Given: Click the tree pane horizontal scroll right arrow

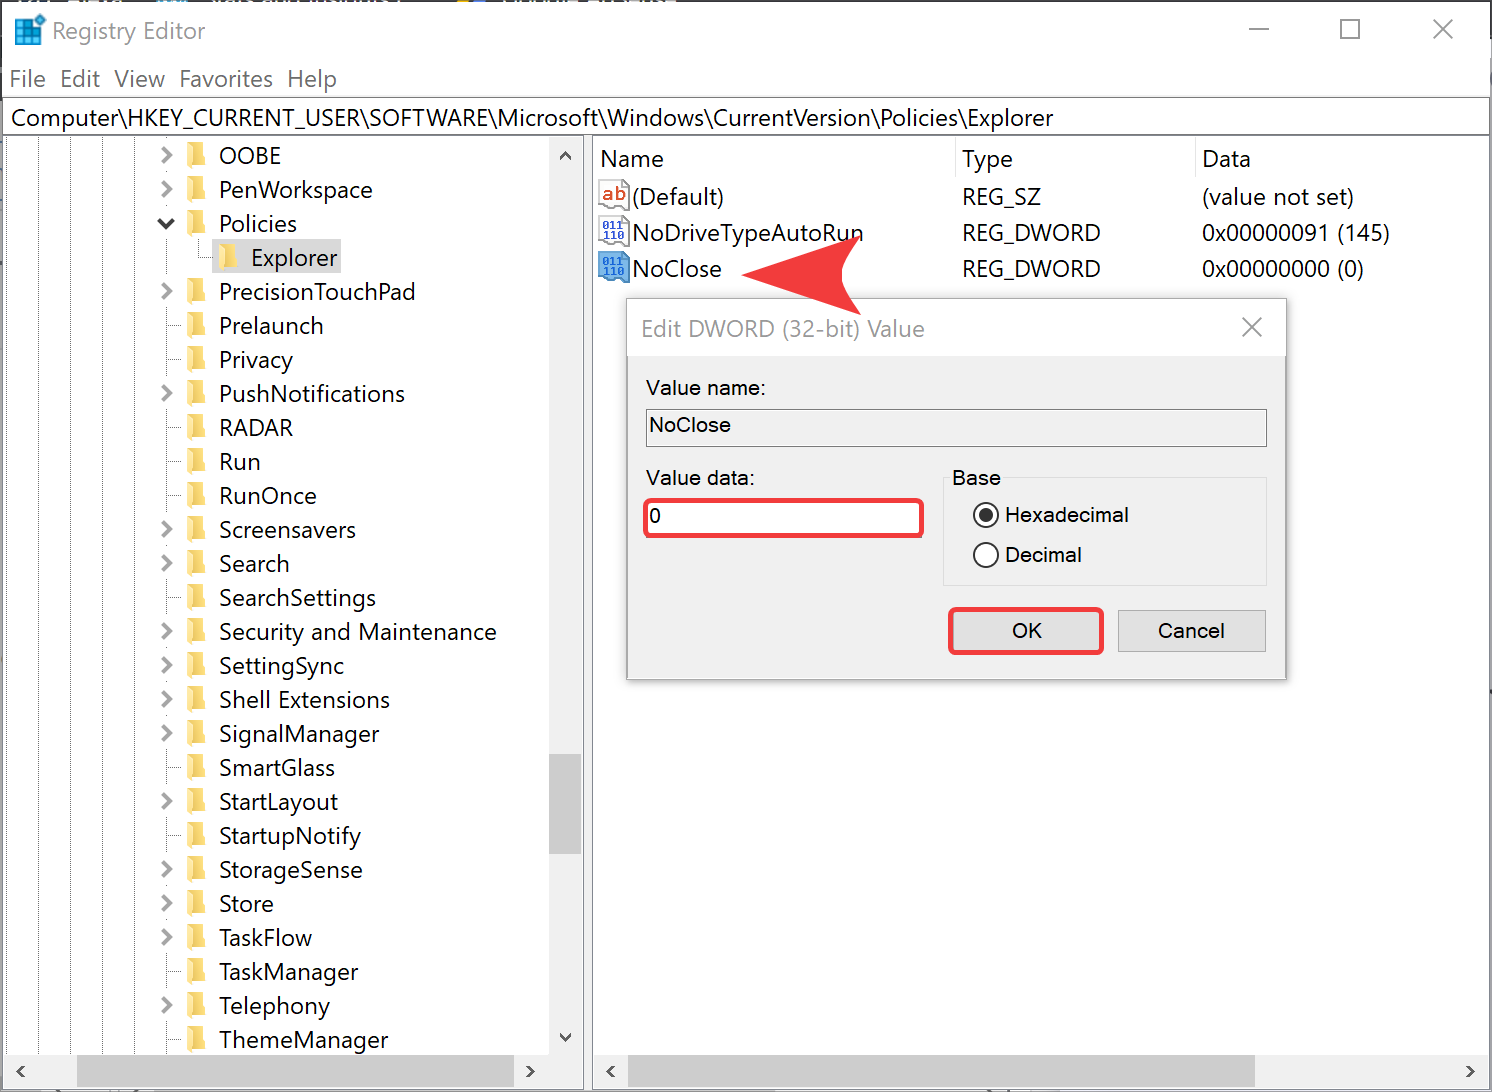Looking at the screenshot, I should coord(530,1071).
